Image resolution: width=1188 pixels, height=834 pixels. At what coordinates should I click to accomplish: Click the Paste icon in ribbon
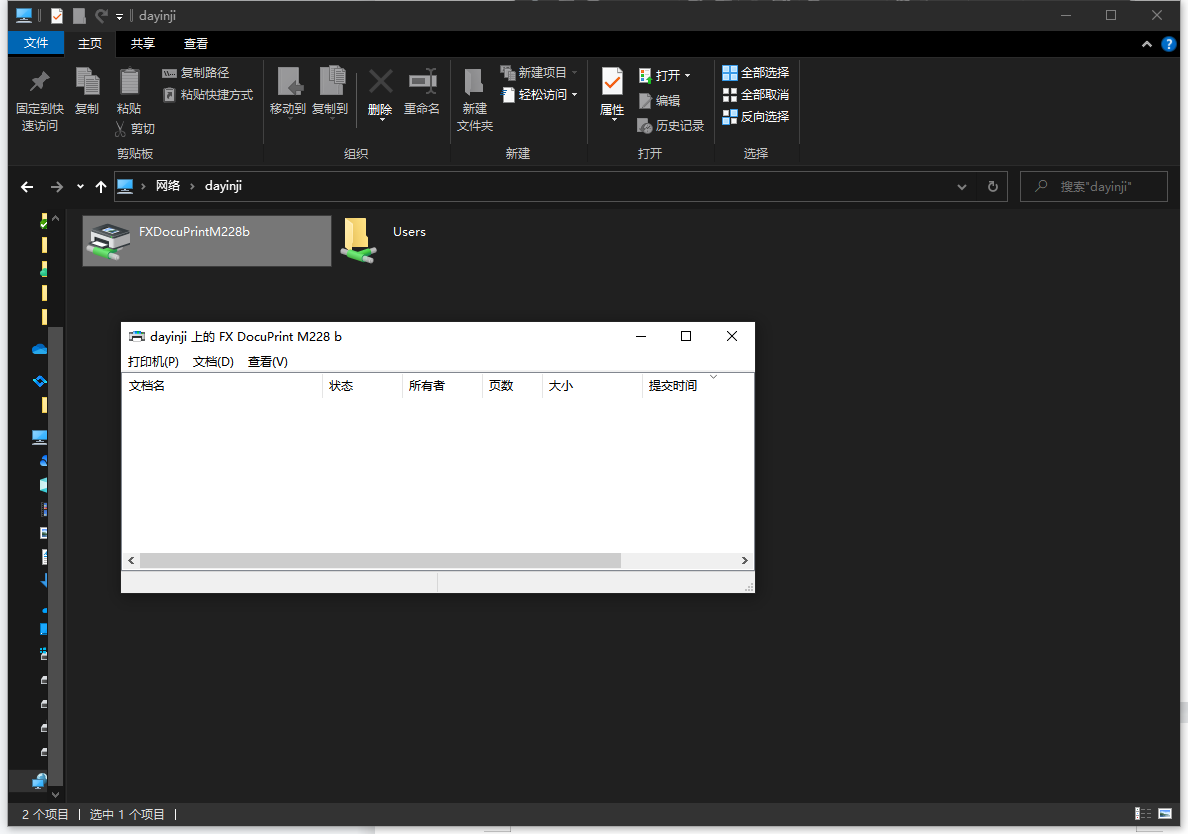130,82
